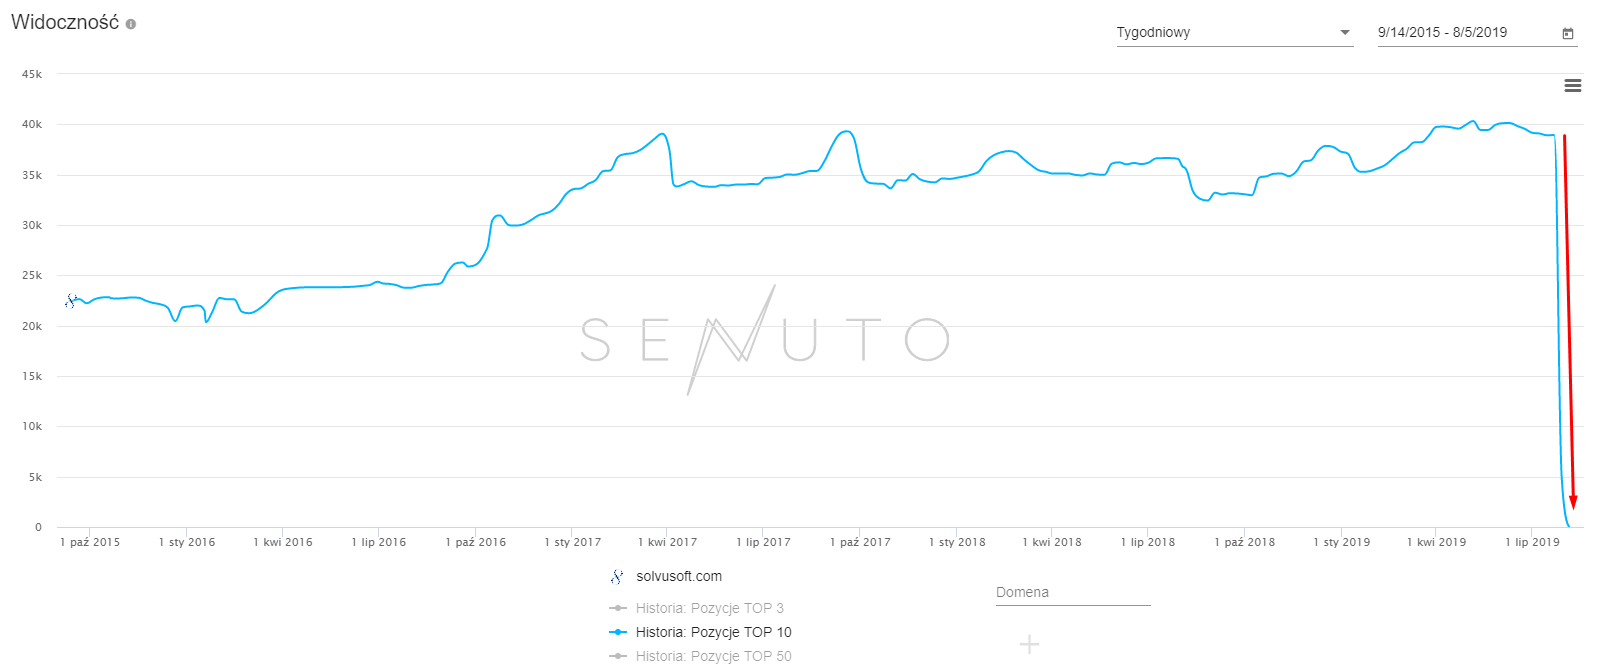Click the Widoczność heading
The height and width of the screenshot is (671, 1600).
click(64, 23)
